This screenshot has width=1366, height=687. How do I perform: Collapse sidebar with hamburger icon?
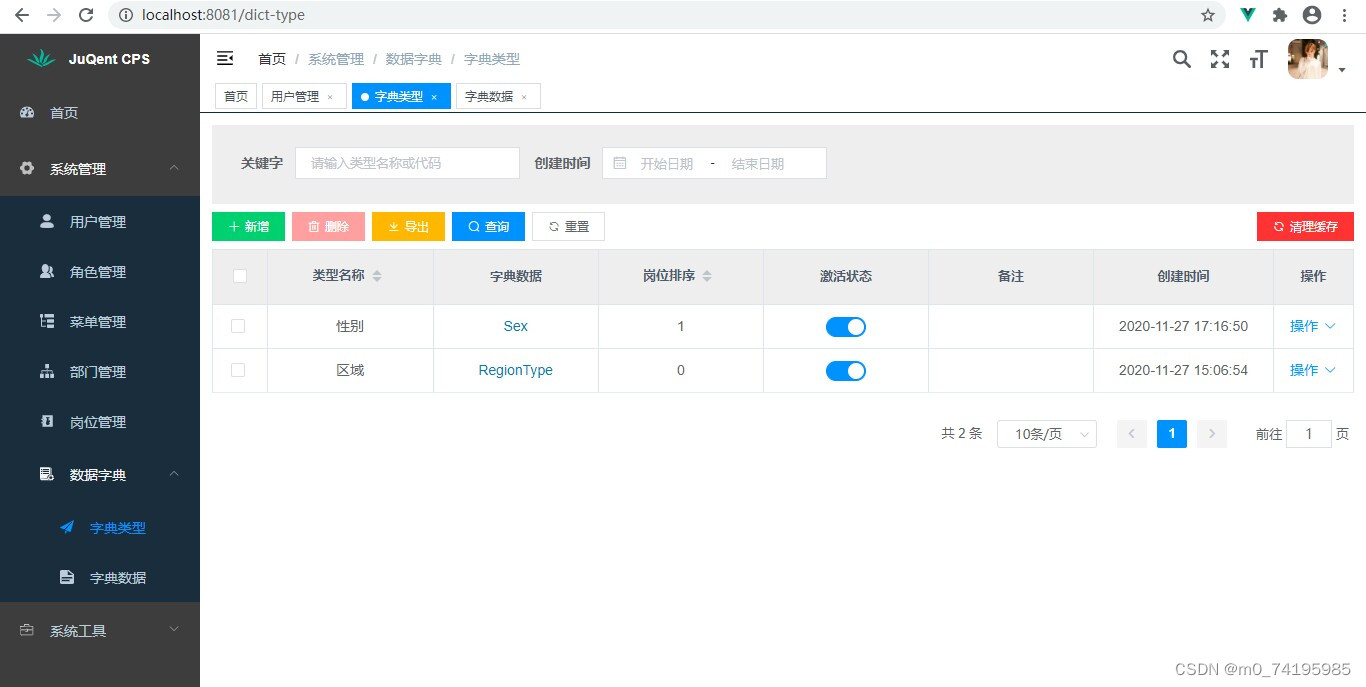click(225, 59)
